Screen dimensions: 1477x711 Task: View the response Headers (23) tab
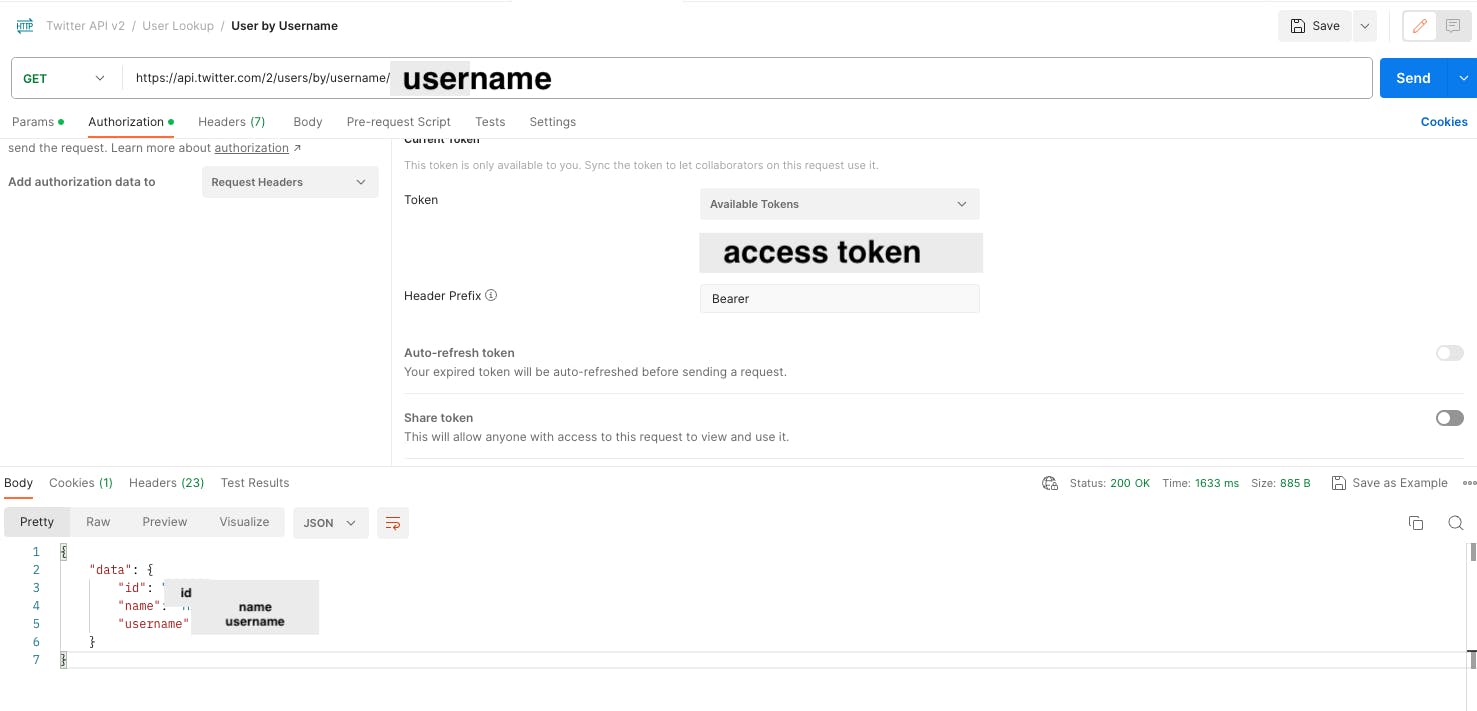(167, 483)
